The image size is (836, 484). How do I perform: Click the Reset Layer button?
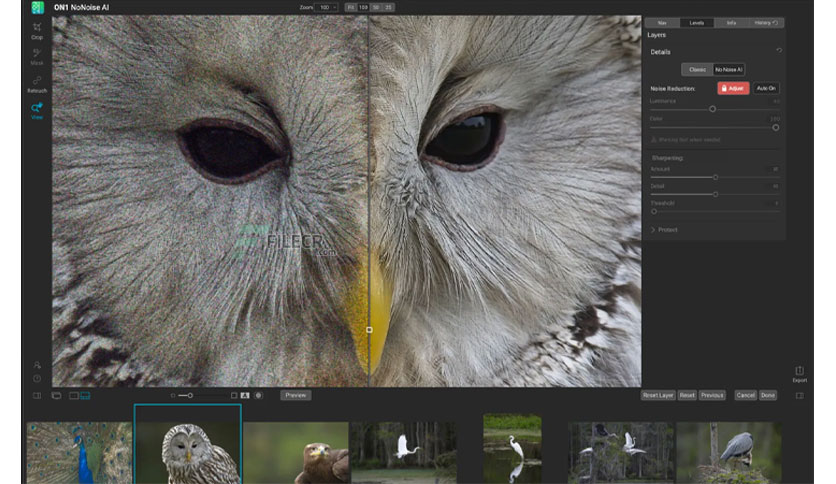coord(658,396)
